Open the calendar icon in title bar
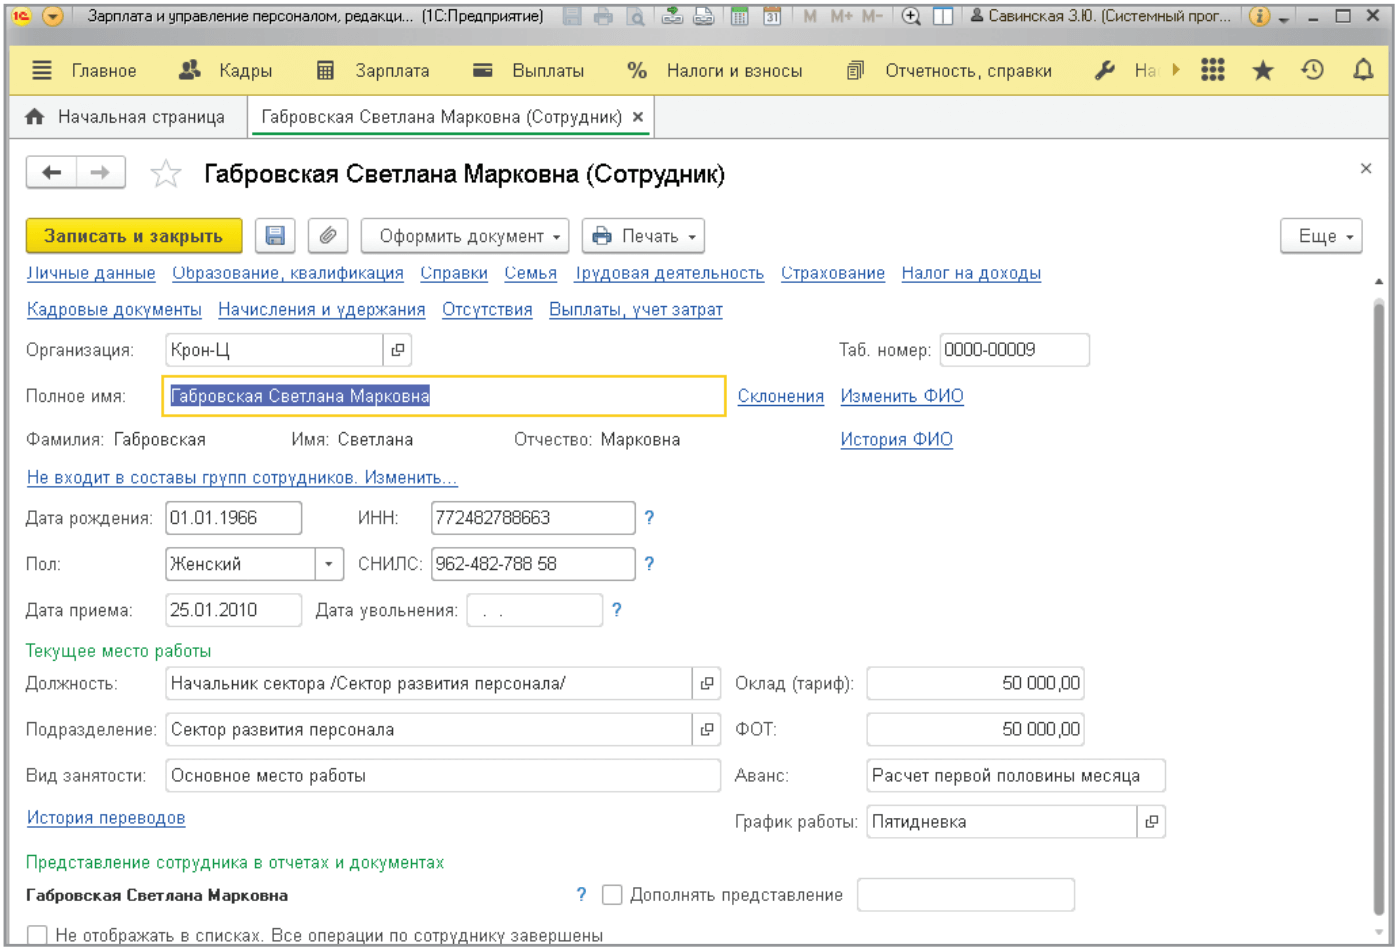1396x950 pixels. pyautogui.click(x=772, y=16)
